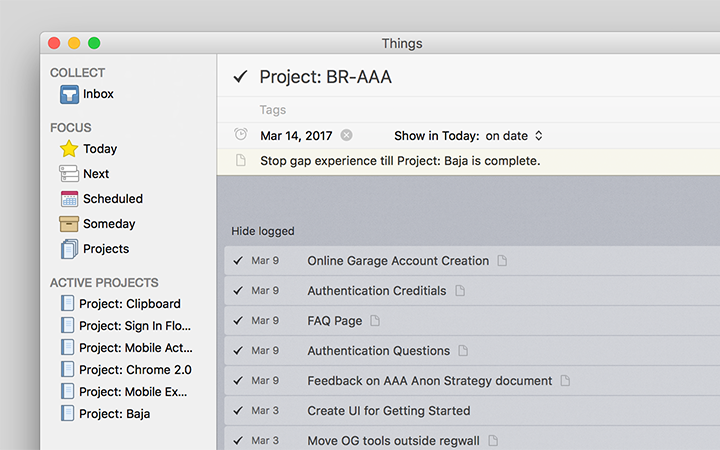Click the project notes page icon

pyautogui.click(x=241, y=160)
